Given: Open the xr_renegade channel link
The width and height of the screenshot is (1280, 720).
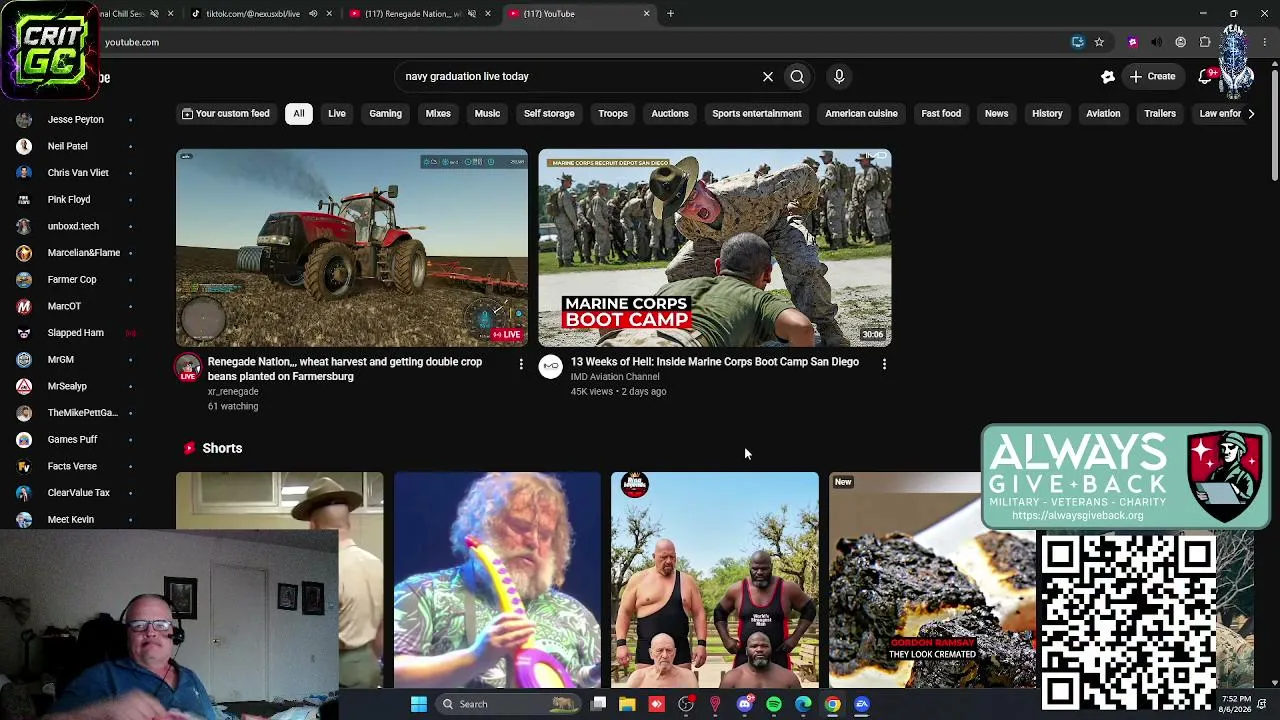Looking at the screenshot, I should [x=233, y=392].
